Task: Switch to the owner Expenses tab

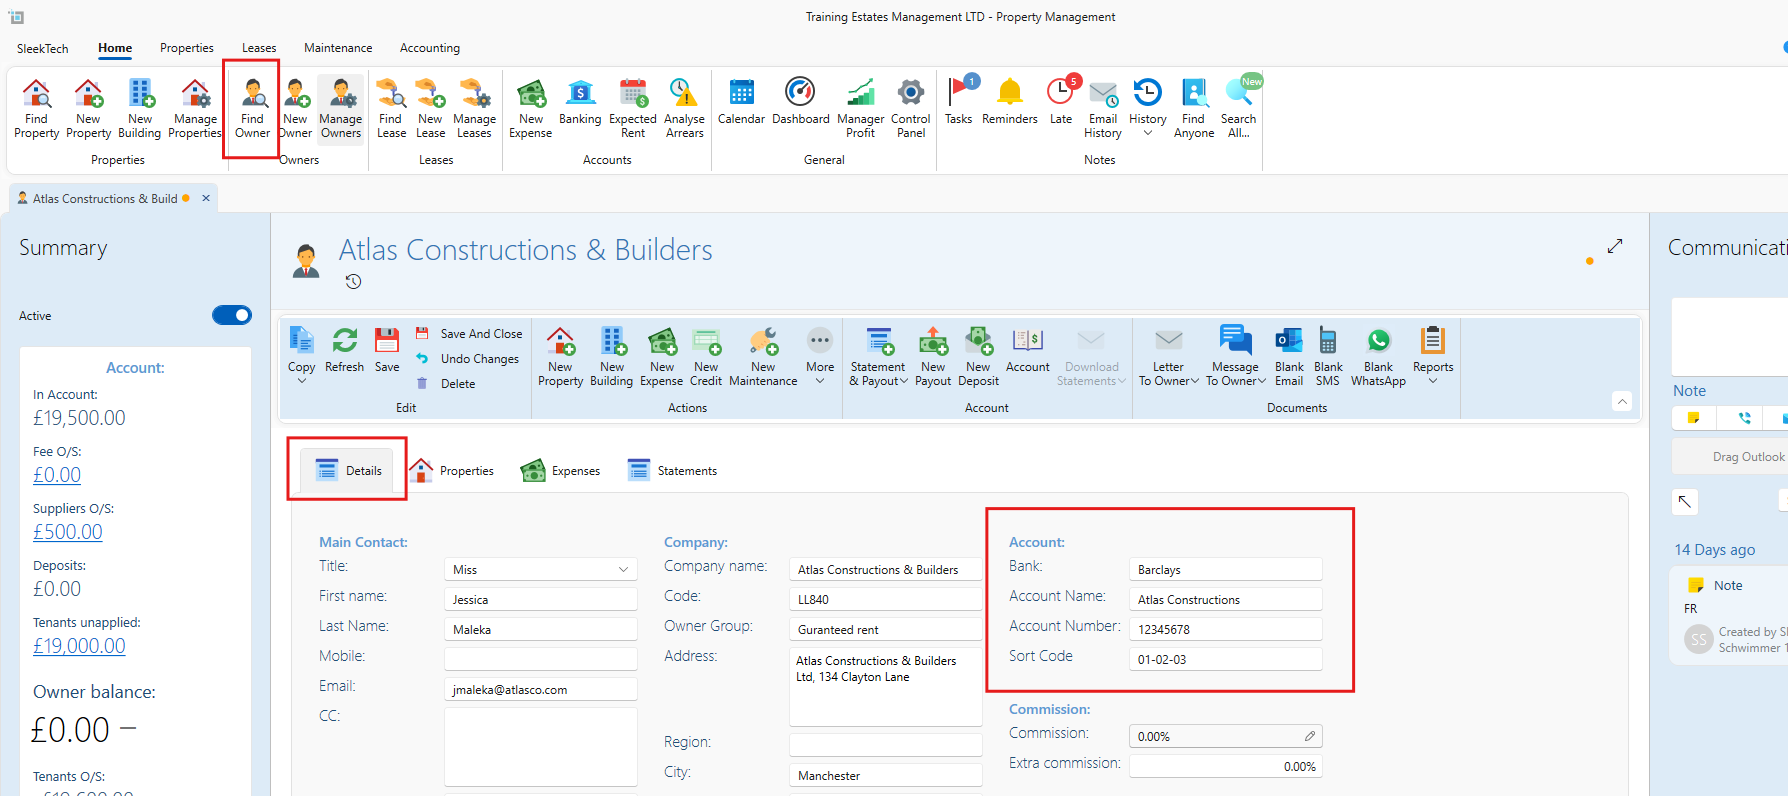Action: (561, 471)
